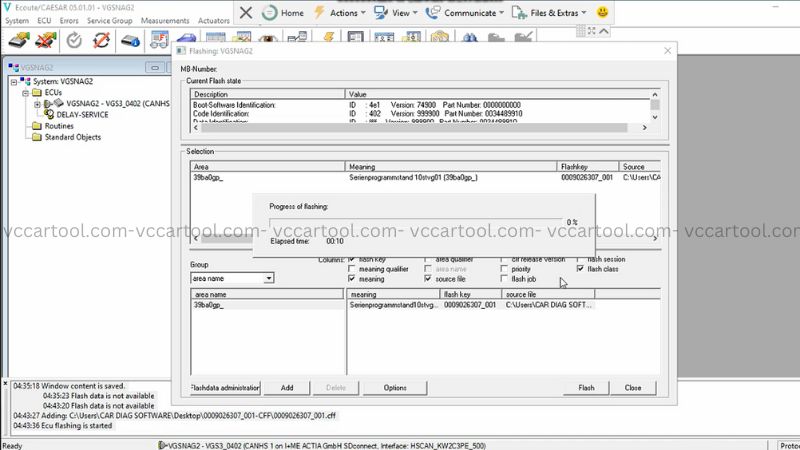Click the fullscreen arrows icon

click(592, 31)
